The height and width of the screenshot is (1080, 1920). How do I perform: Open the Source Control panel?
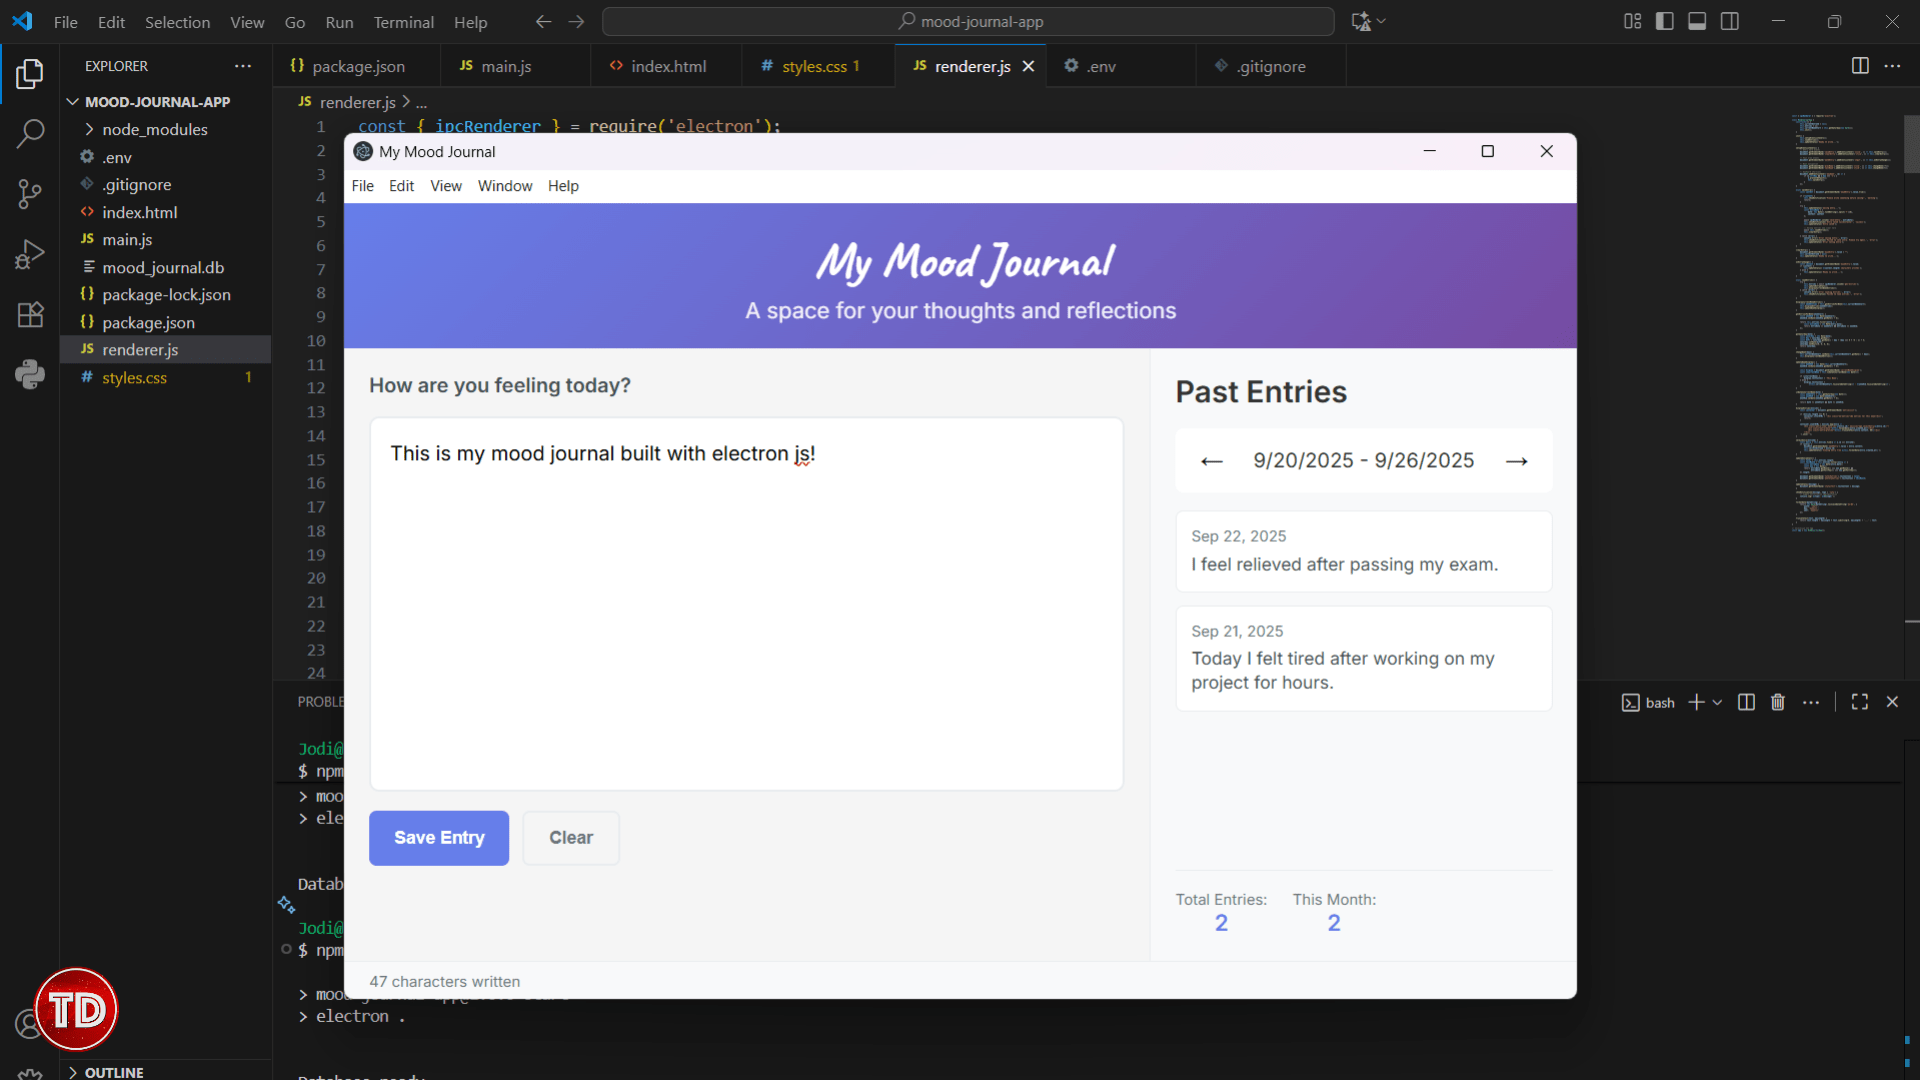click(x=30, y=195)
